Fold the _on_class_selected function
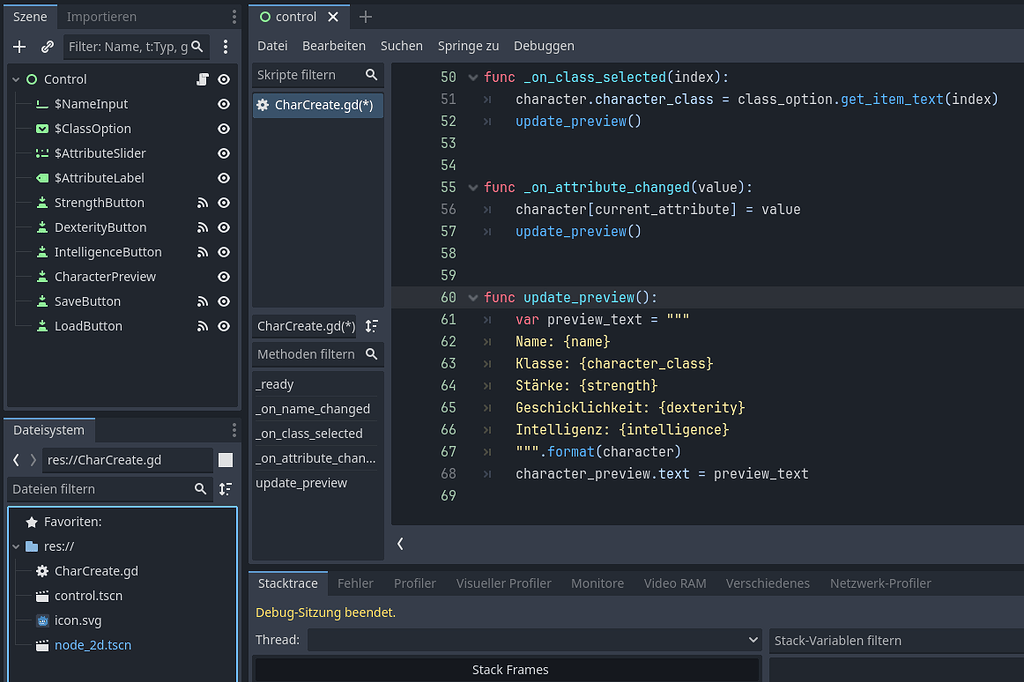Viewport: 1024px width, 682px height. coord(473,77)
